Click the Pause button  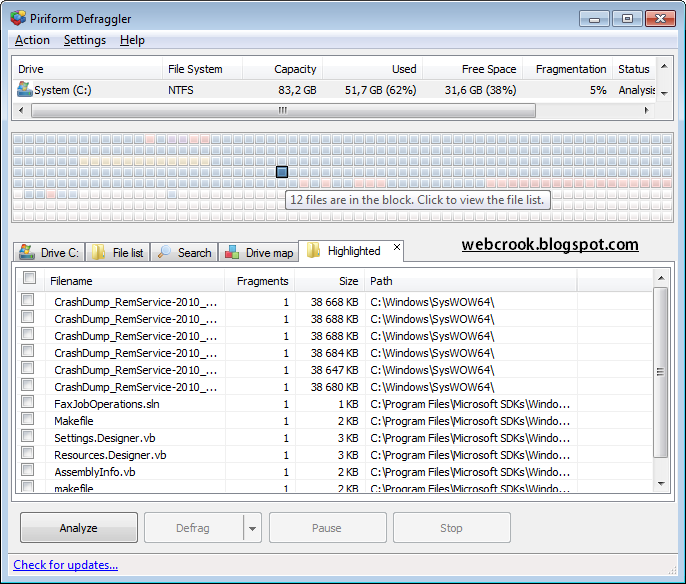point(327,528)
